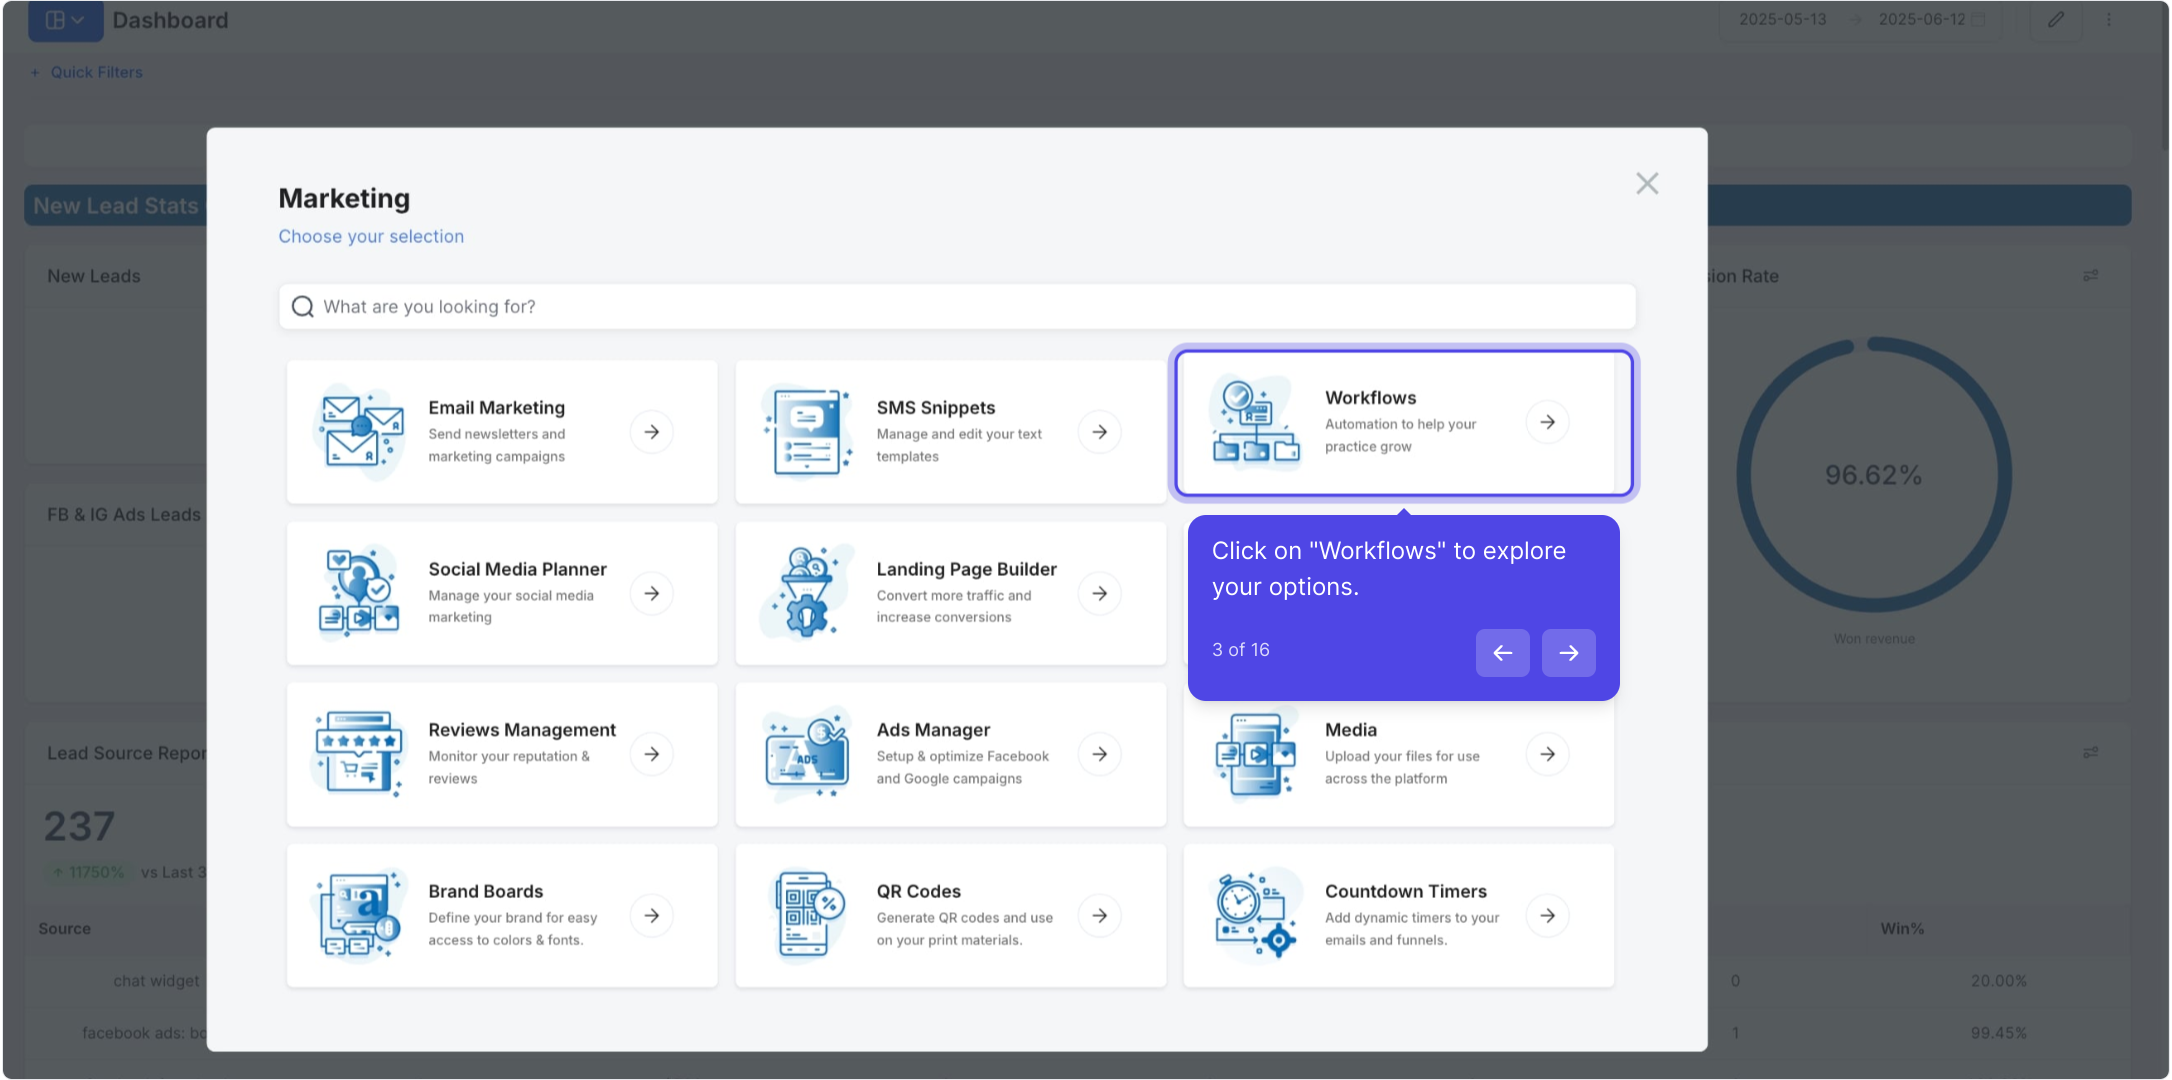The image size is (2172, 1080).
Task: Open Conversion Rate widget settings icon
Action: click(2090, 275)
